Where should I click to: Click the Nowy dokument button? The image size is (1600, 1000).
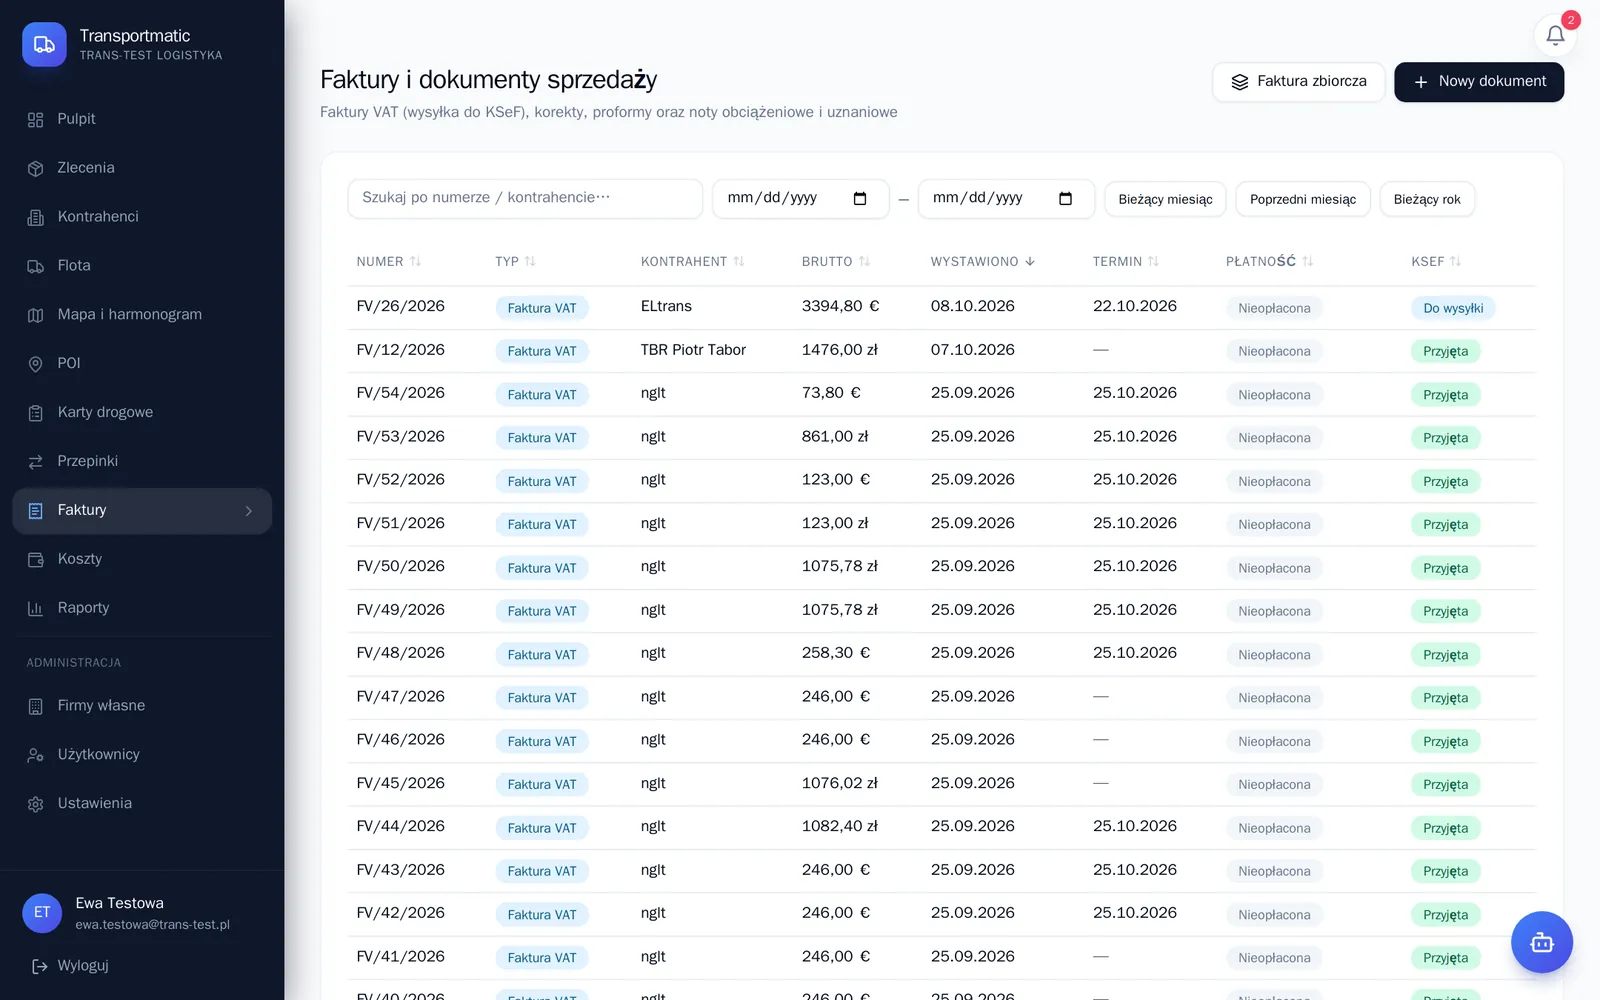[1479, 82]
